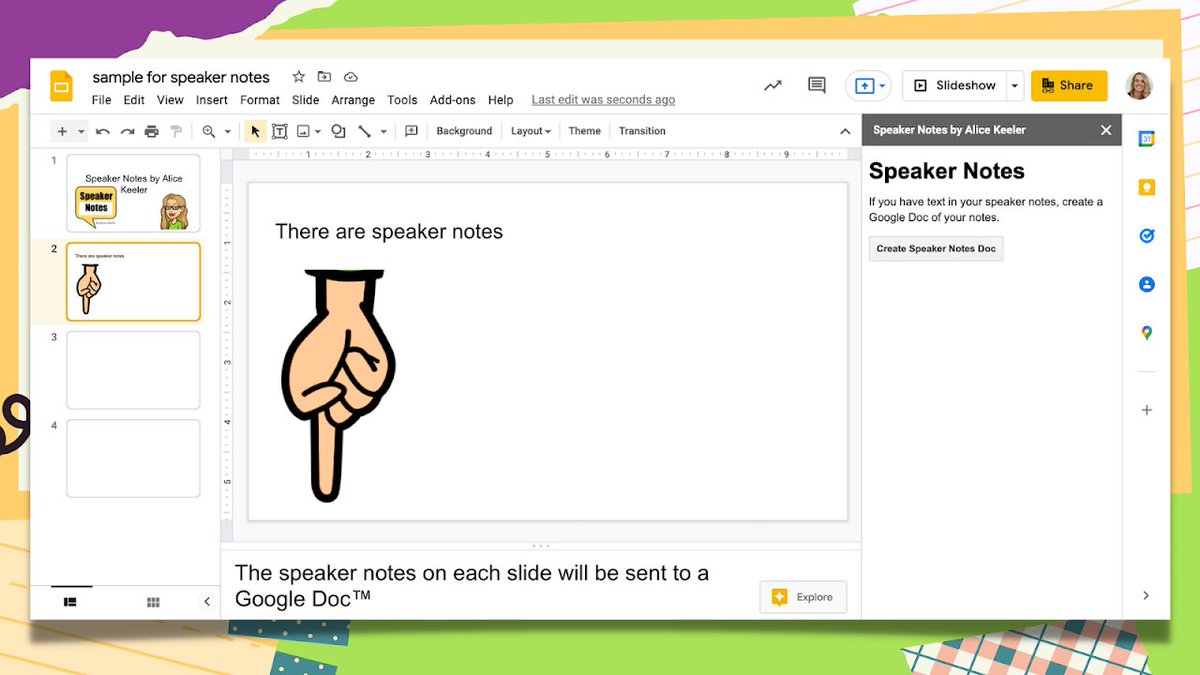Open Google Tasks in the side panel
This screenshot has width=1200, height=675.
tap(1144, 235)
